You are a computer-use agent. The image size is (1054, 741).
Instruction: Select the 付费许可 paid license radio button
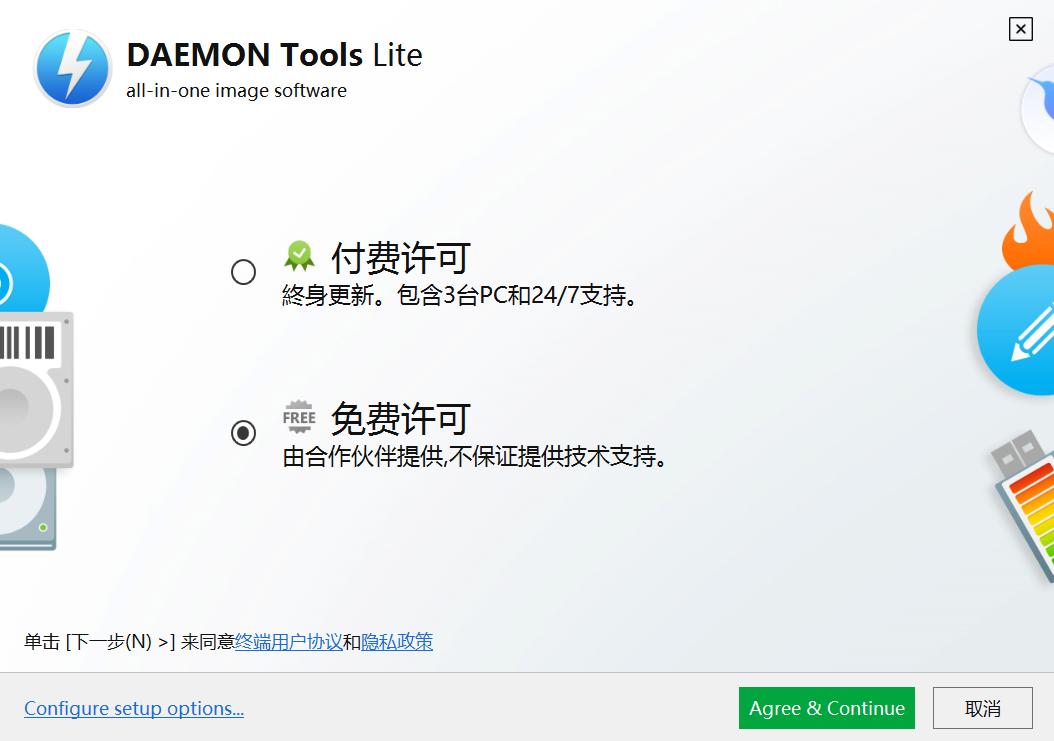(243, 272)
